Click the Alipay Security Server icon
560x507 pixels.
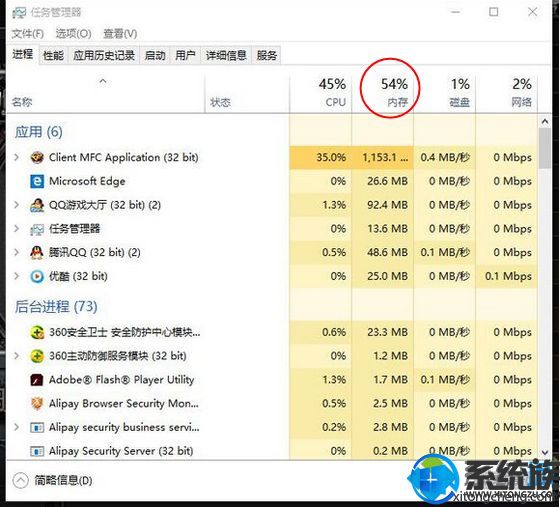tap(37, 451)
